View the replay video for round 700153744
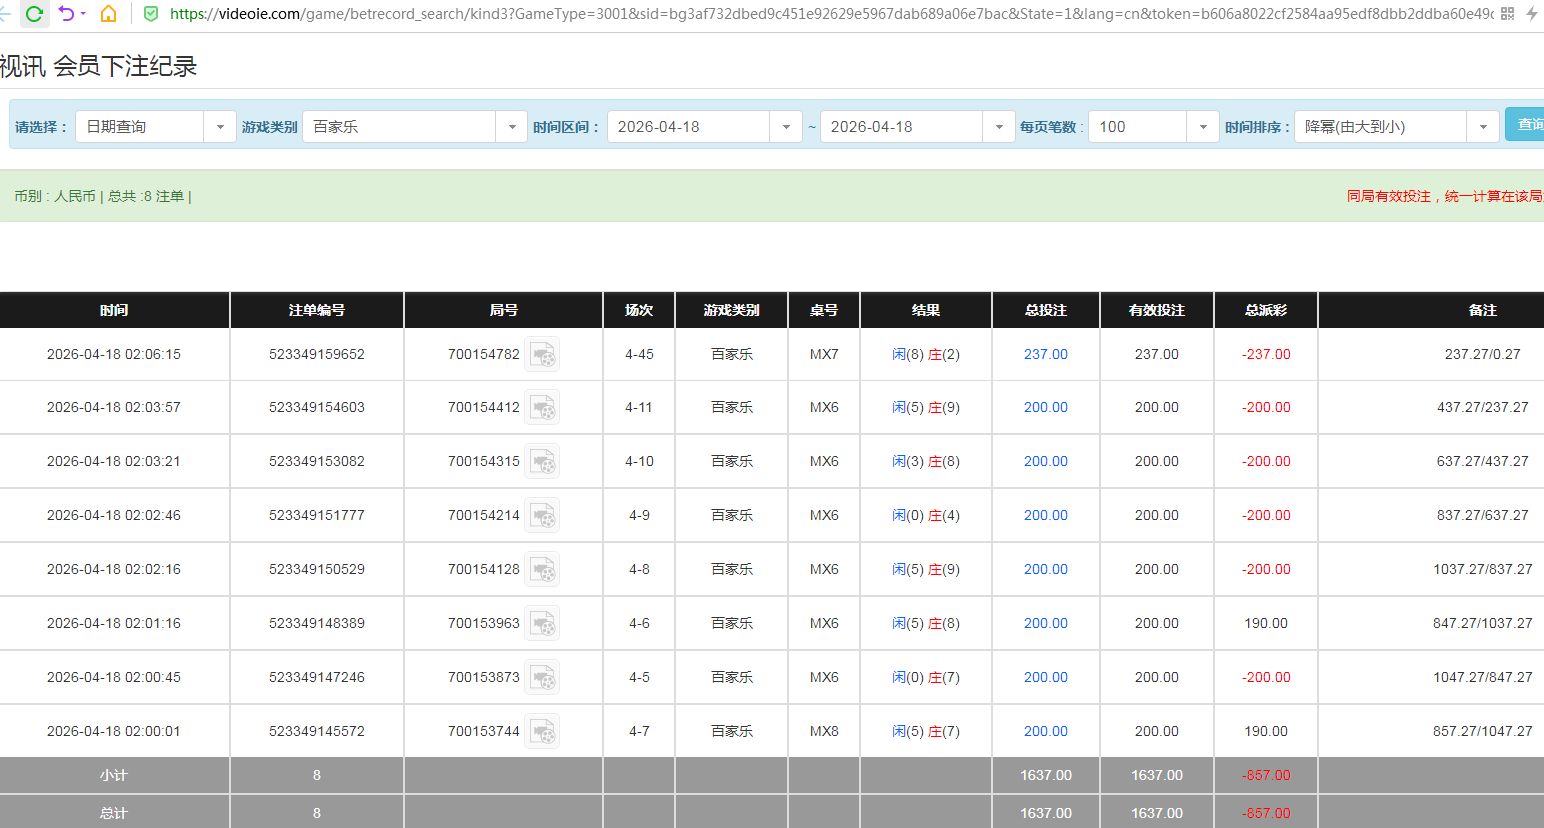Screen dimensions: 1544x828 (x=541, y=731)
